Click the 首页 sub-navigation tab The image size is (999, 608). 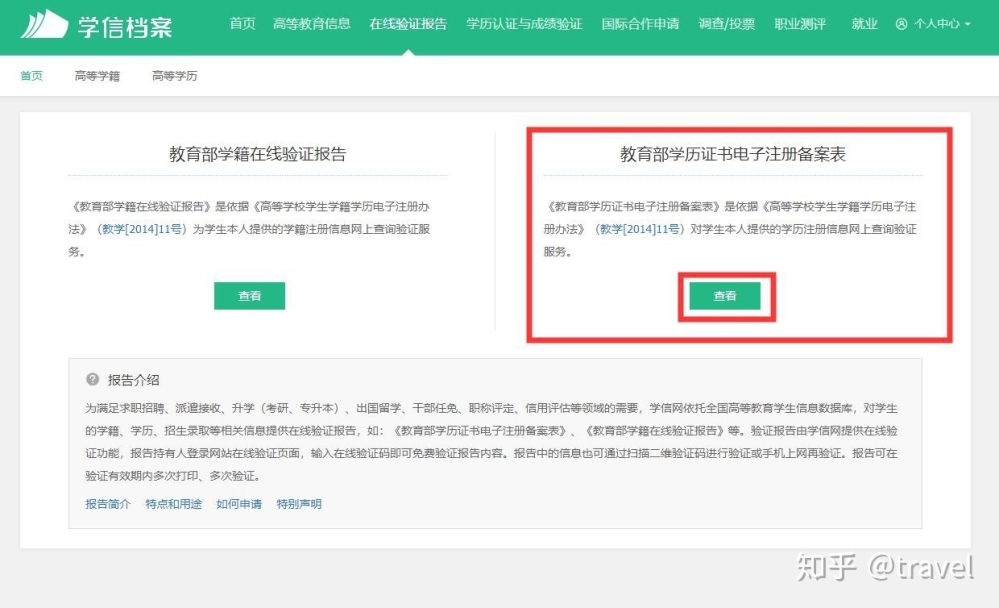point(32,76)
